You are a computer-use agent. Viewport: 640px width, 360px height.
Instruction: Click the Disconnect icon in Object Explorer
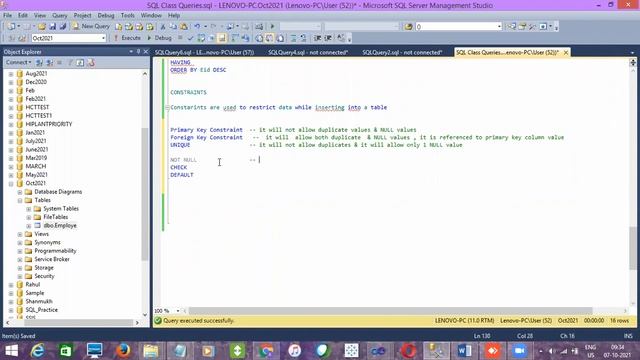49,62
